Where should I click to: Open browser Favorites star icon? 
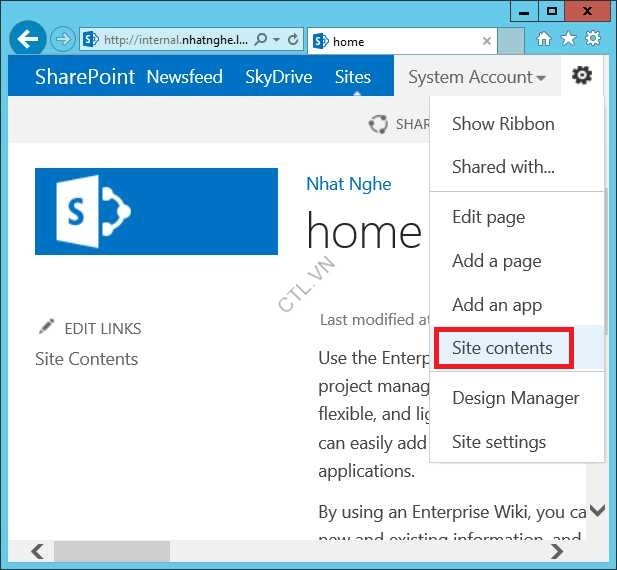coord(568,39)
